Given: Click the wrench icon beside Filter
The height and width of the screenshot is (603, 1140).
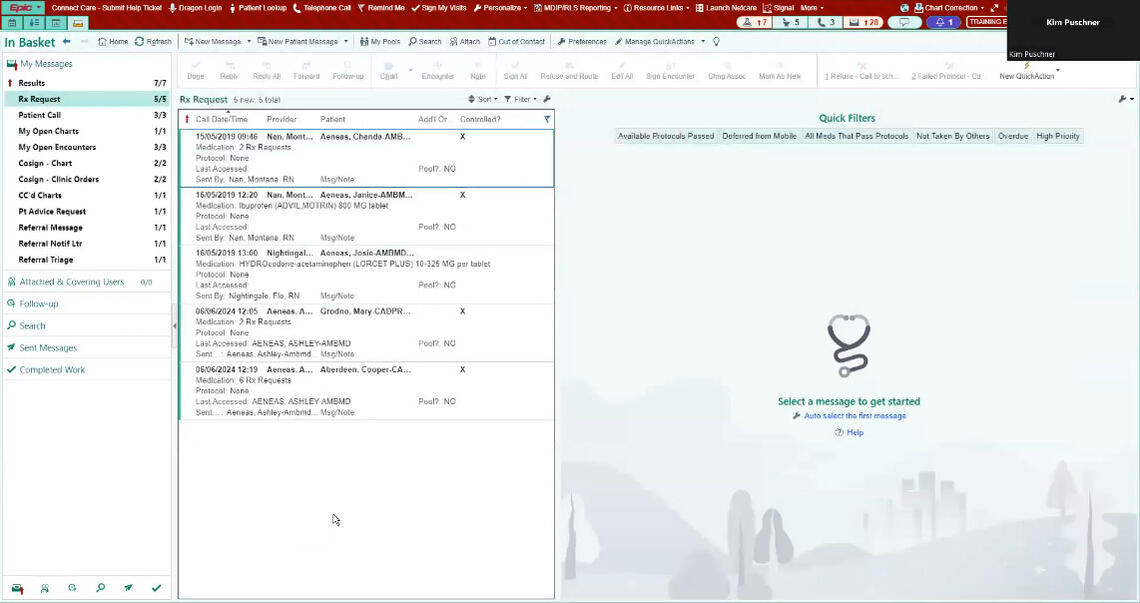Looking at the screenshot, I should pyautogui.click(x=547, y=100).
